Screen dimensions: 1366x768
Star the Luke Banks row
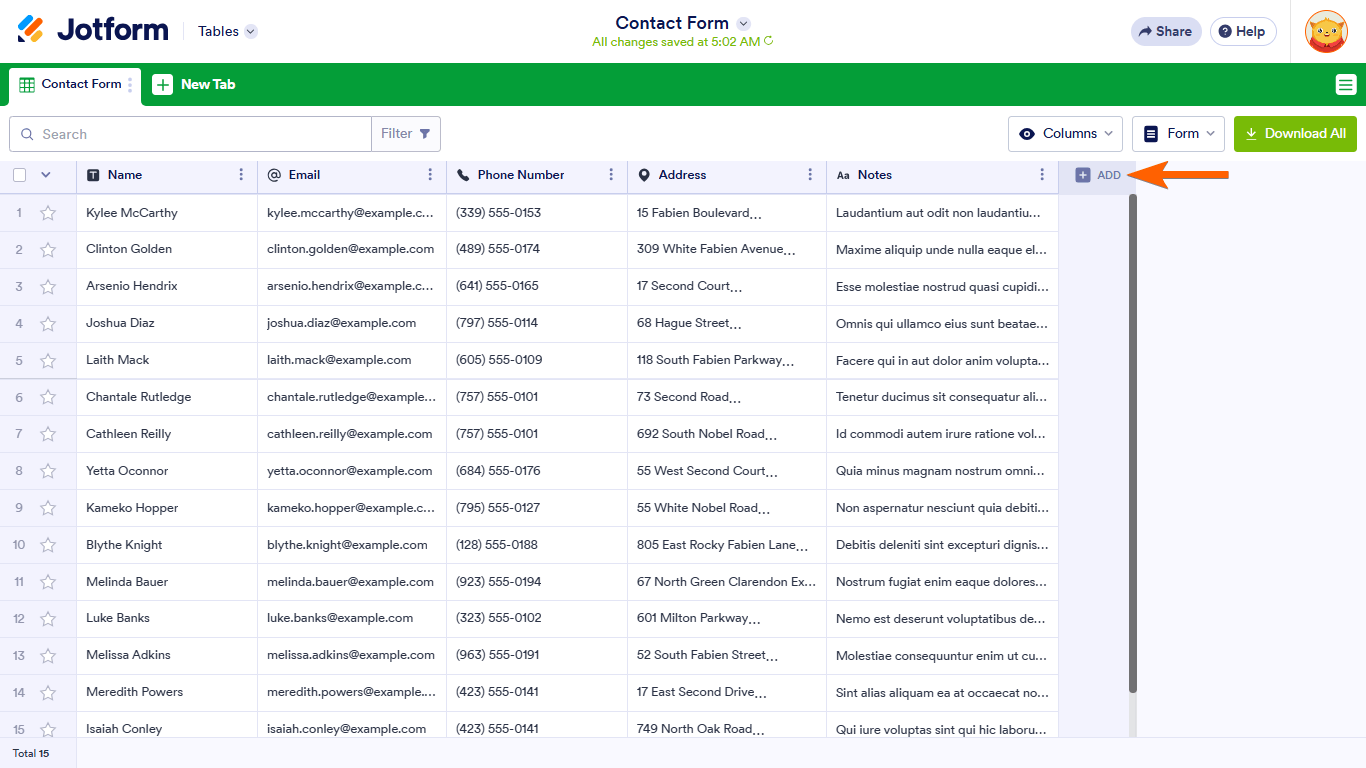(x=48, y=620)
